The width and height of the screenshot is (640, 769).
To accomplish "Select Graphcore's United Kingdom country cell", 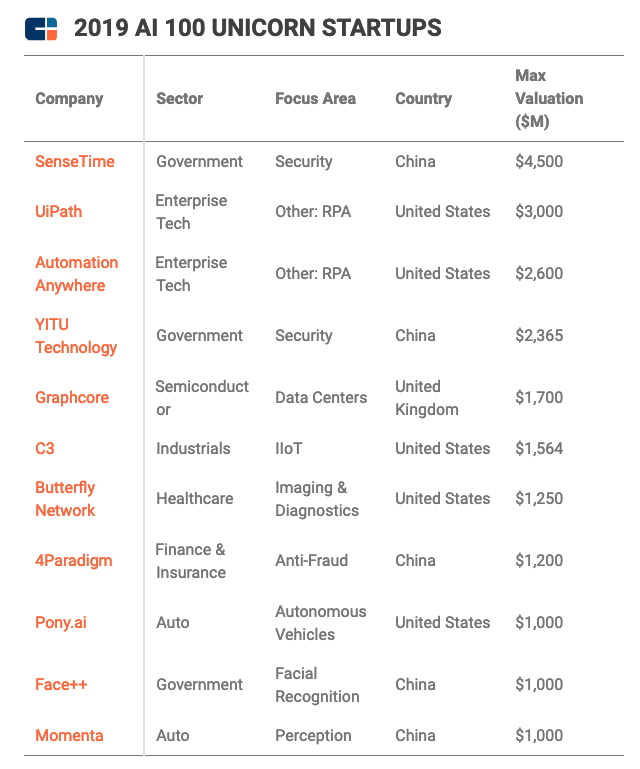I will point(427,397).
